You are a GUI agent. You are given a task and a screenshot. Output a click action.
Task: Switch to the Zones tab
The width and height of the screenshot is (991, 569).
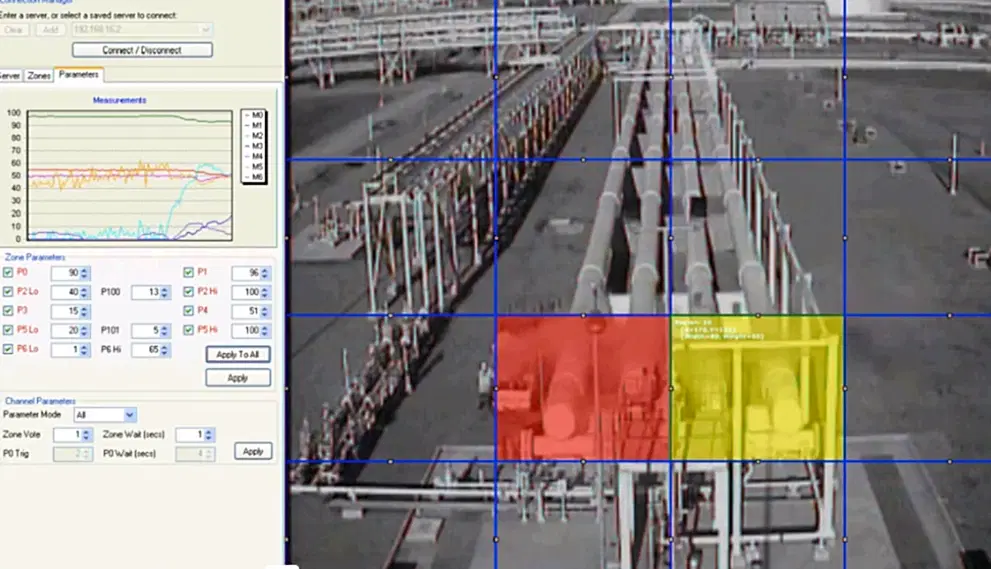(39, 75)
